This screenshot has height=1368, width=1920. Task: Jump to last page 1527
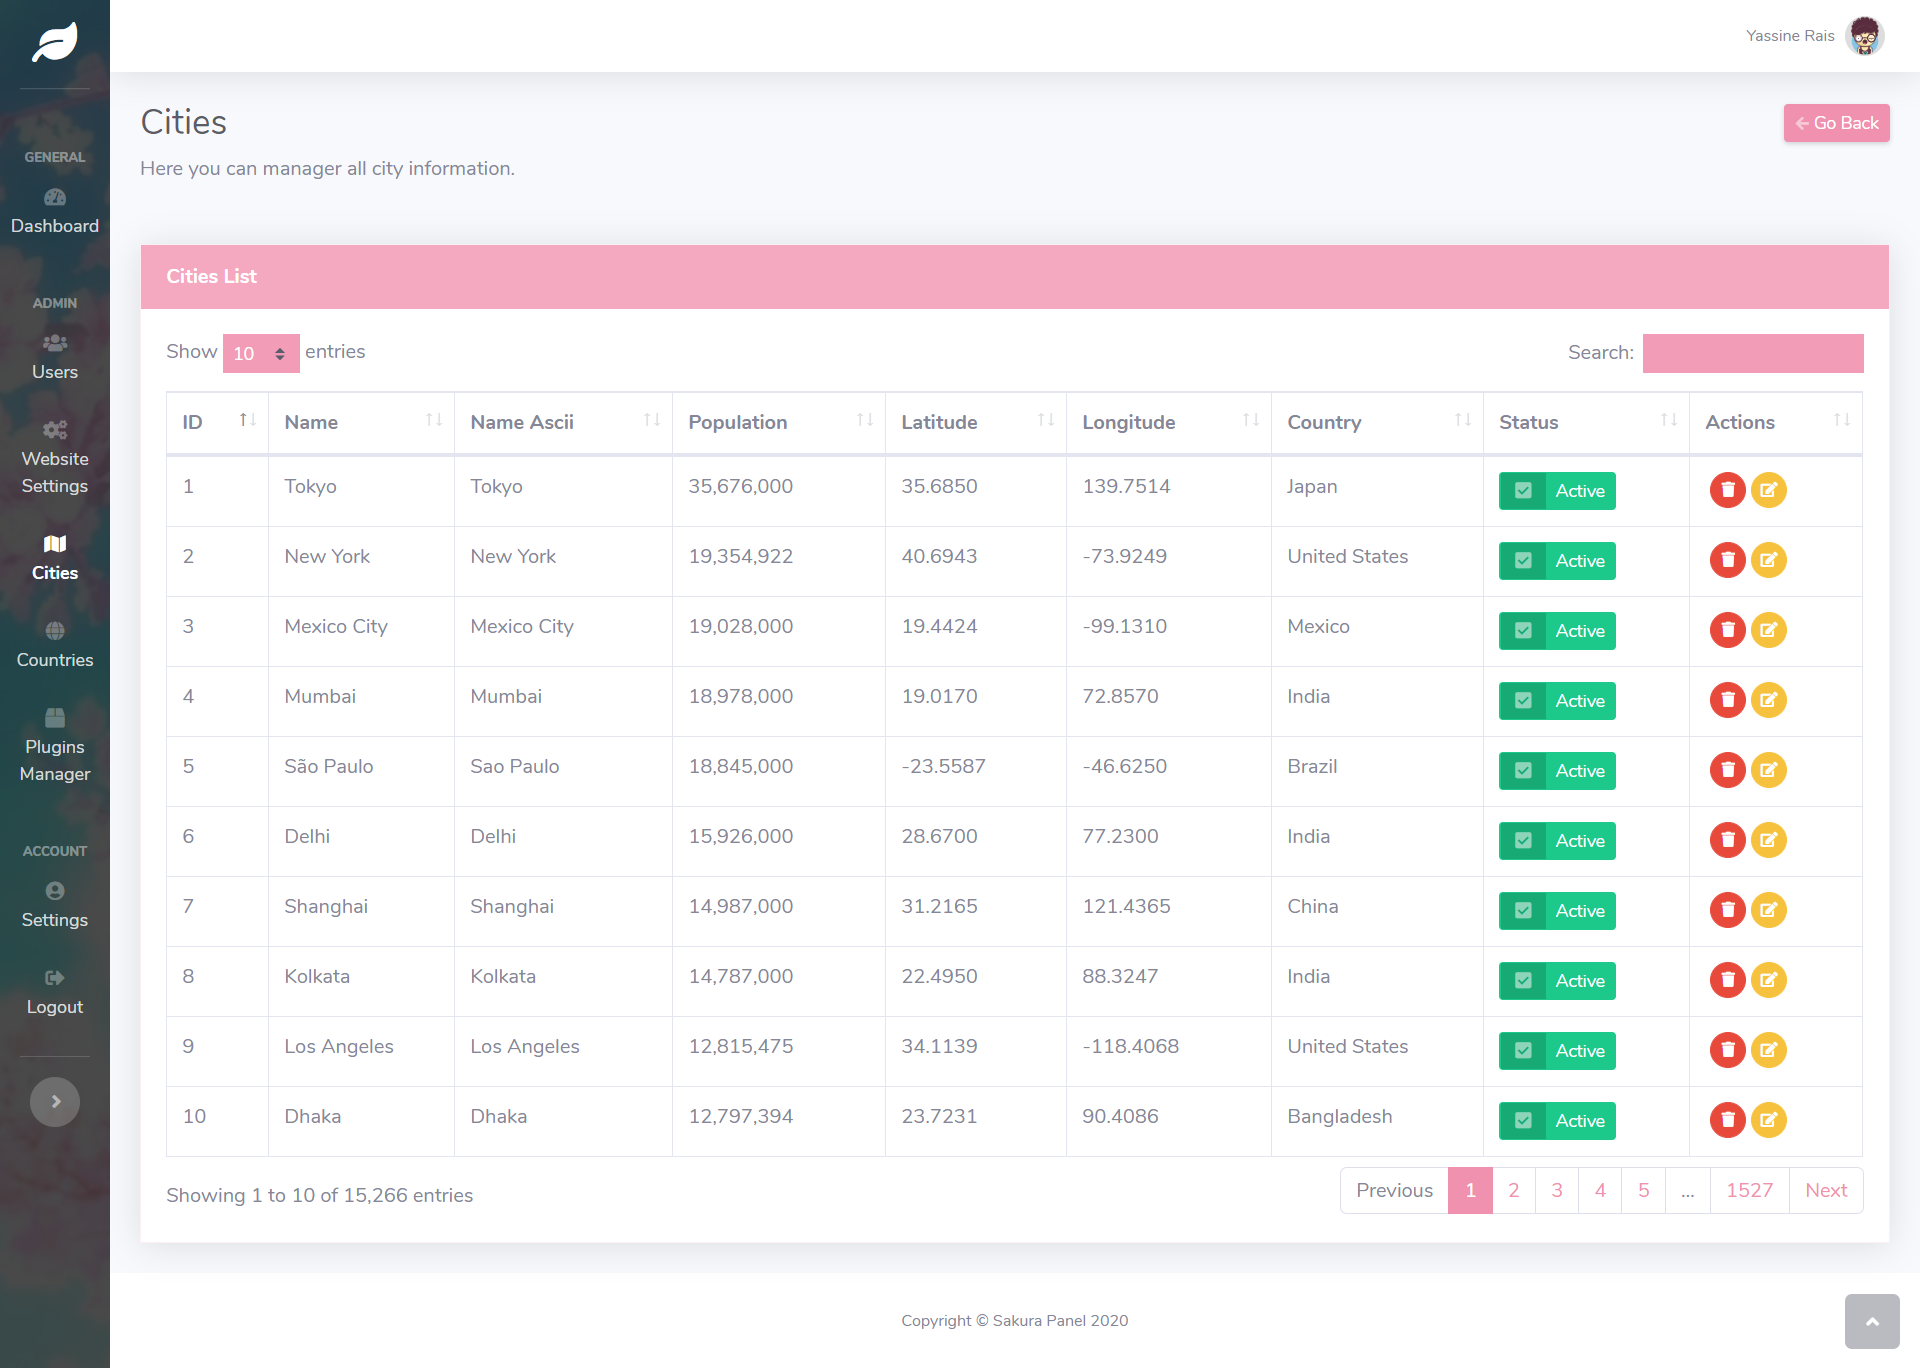pyautogui.click(x=1749, y=1190)
